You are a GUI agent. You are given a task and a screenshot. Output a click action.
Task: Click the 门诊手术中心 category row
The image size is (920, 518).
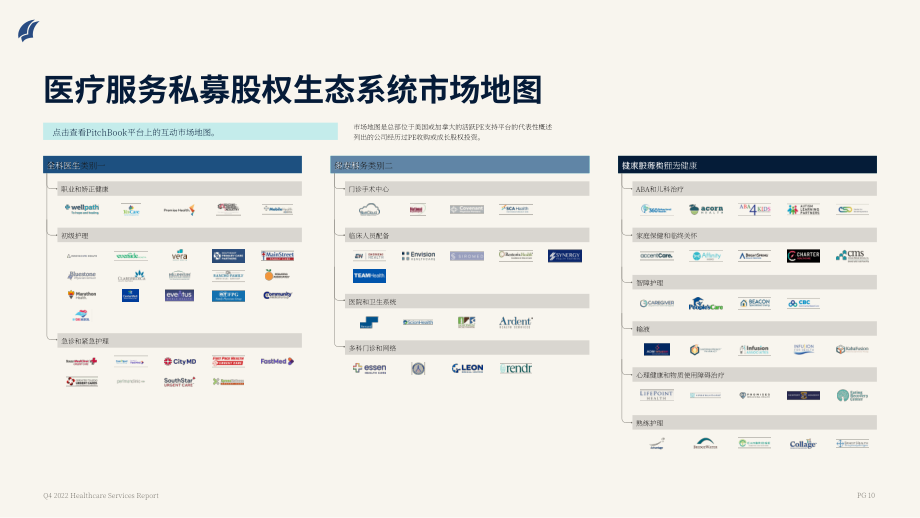click(468, 189)
